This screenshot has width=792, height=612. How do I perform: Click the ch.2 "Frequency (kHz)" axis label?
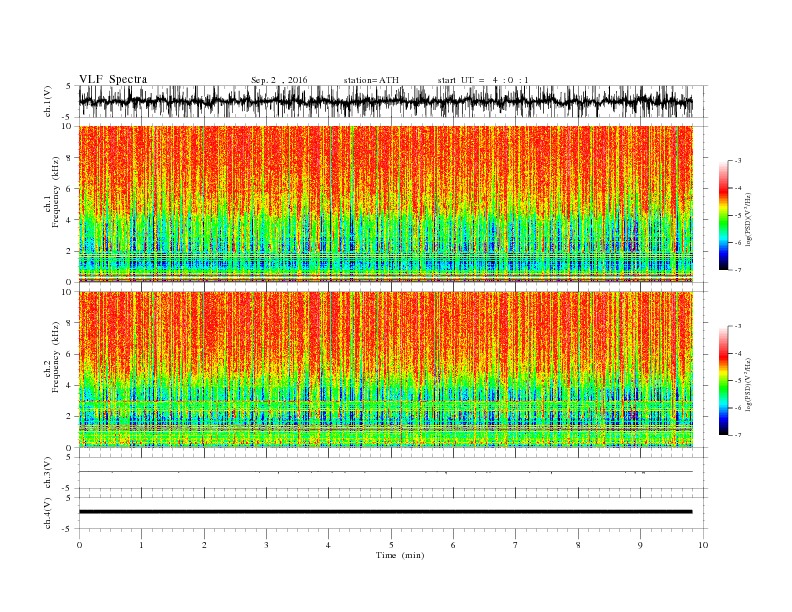point(55,358)
